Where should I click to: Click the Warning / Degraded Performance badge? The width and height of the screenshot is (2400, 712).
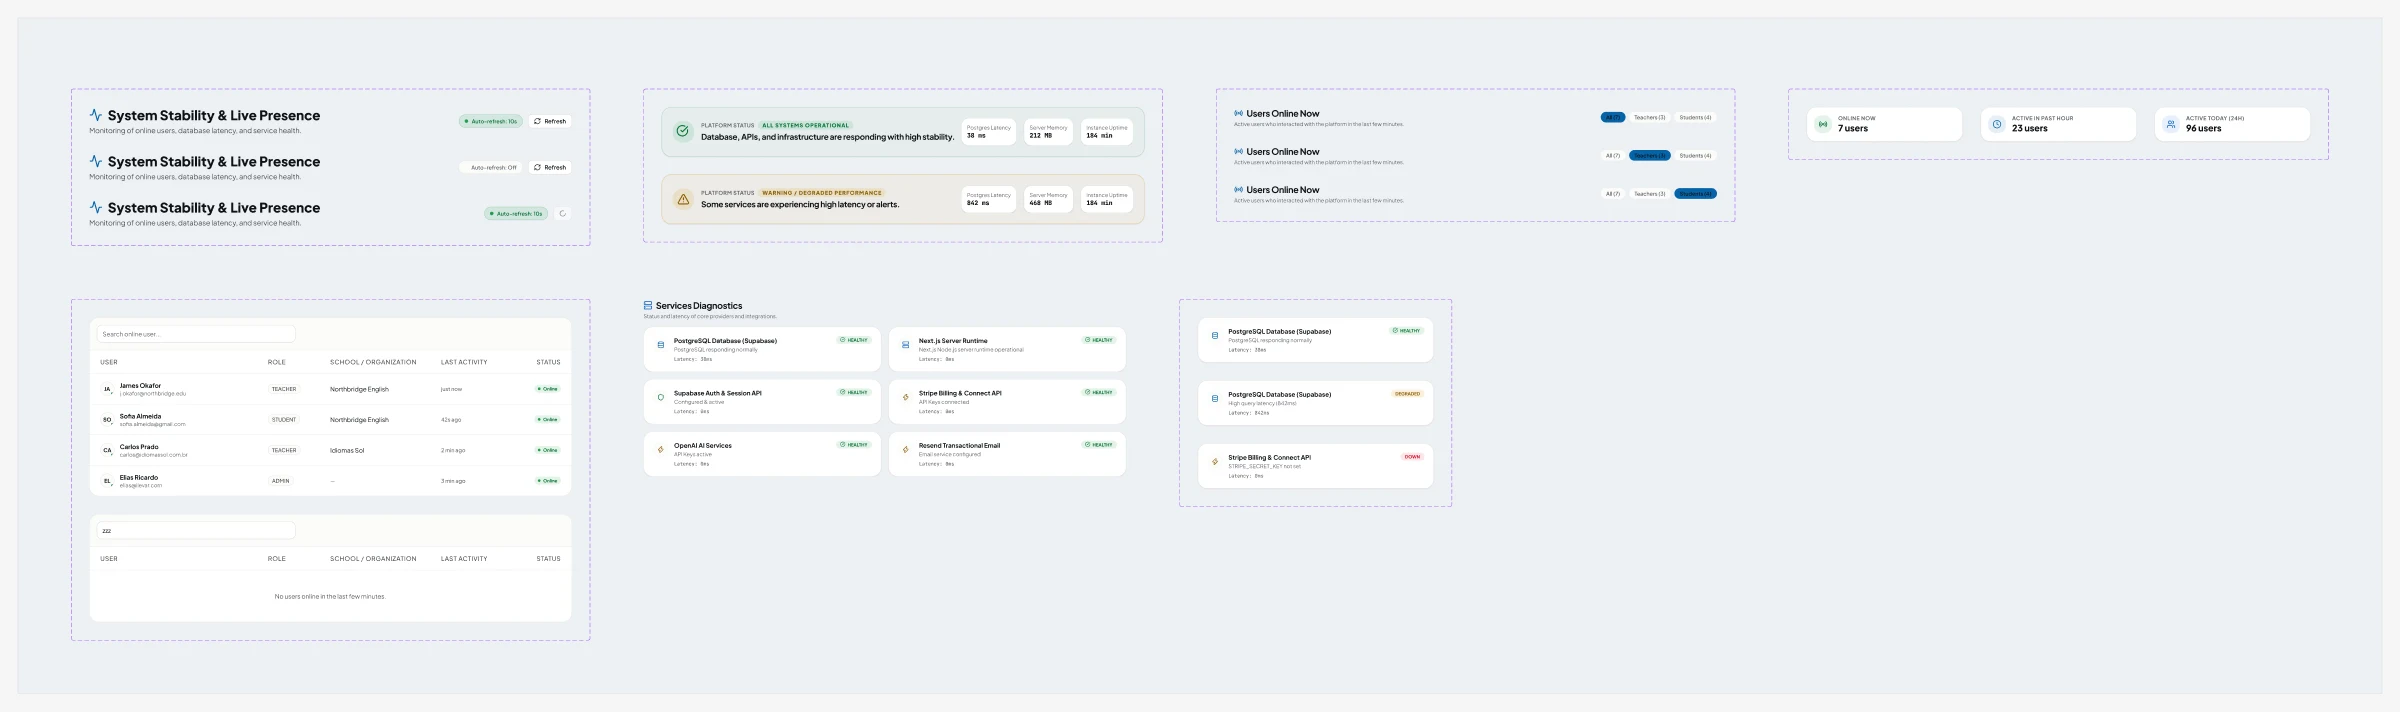coord(821,192)
